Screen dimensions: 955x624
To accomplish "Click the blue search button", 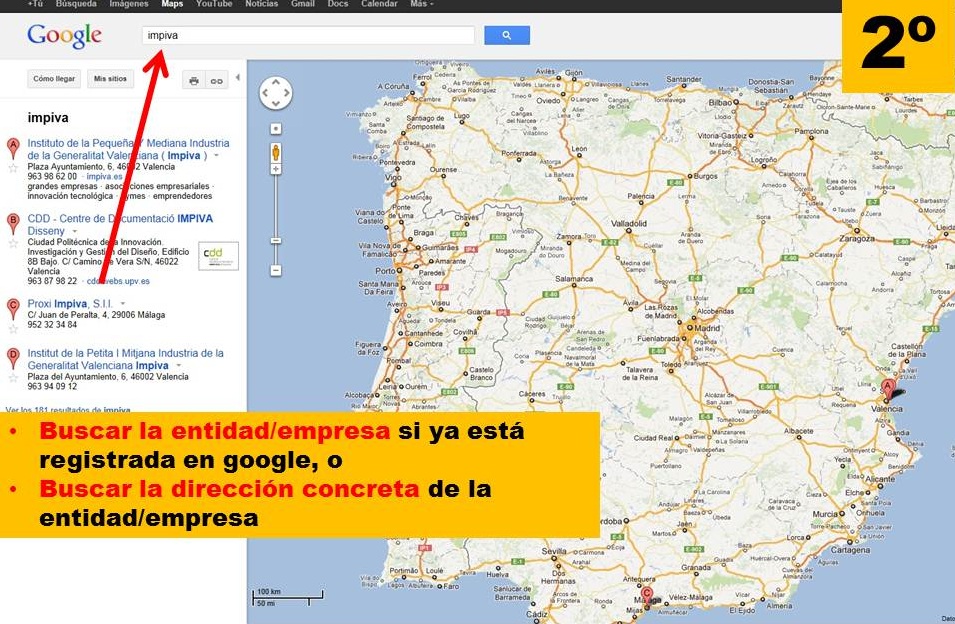I will tap(506, 35).
